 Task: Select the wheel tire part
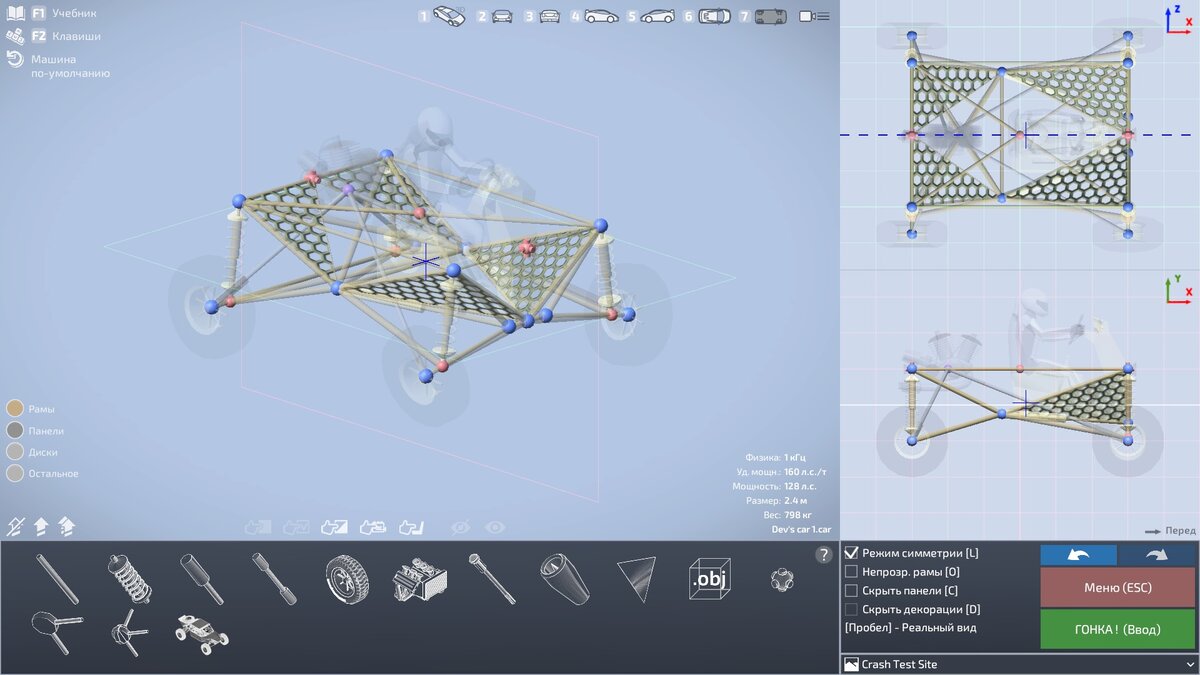click(x=346, y=579)
